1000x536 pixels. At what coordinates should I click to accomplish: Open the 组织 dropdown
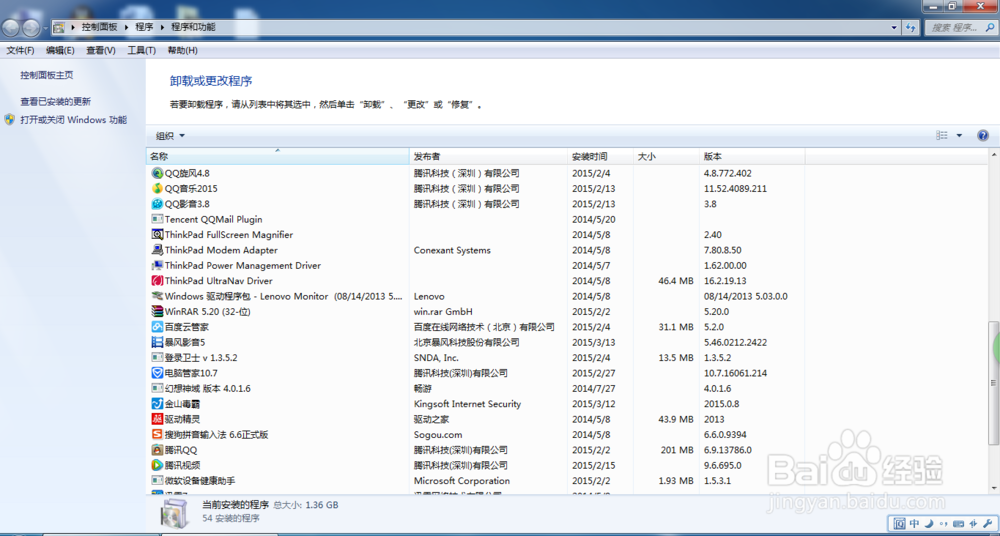point(170,135)
